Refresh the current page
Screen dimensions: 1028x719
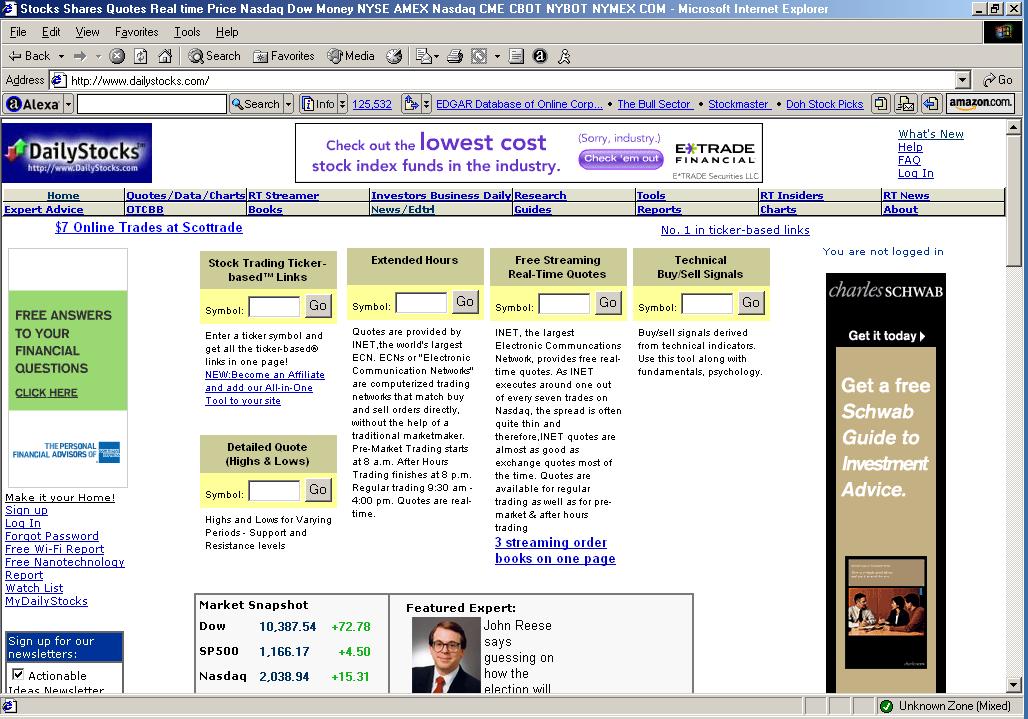(x=140, y=56)
